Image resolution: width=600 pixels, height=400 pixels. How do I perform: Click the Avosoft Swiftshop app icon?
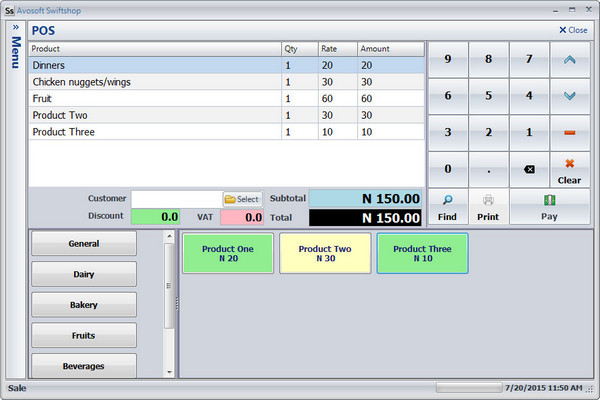tap(10, 11)
